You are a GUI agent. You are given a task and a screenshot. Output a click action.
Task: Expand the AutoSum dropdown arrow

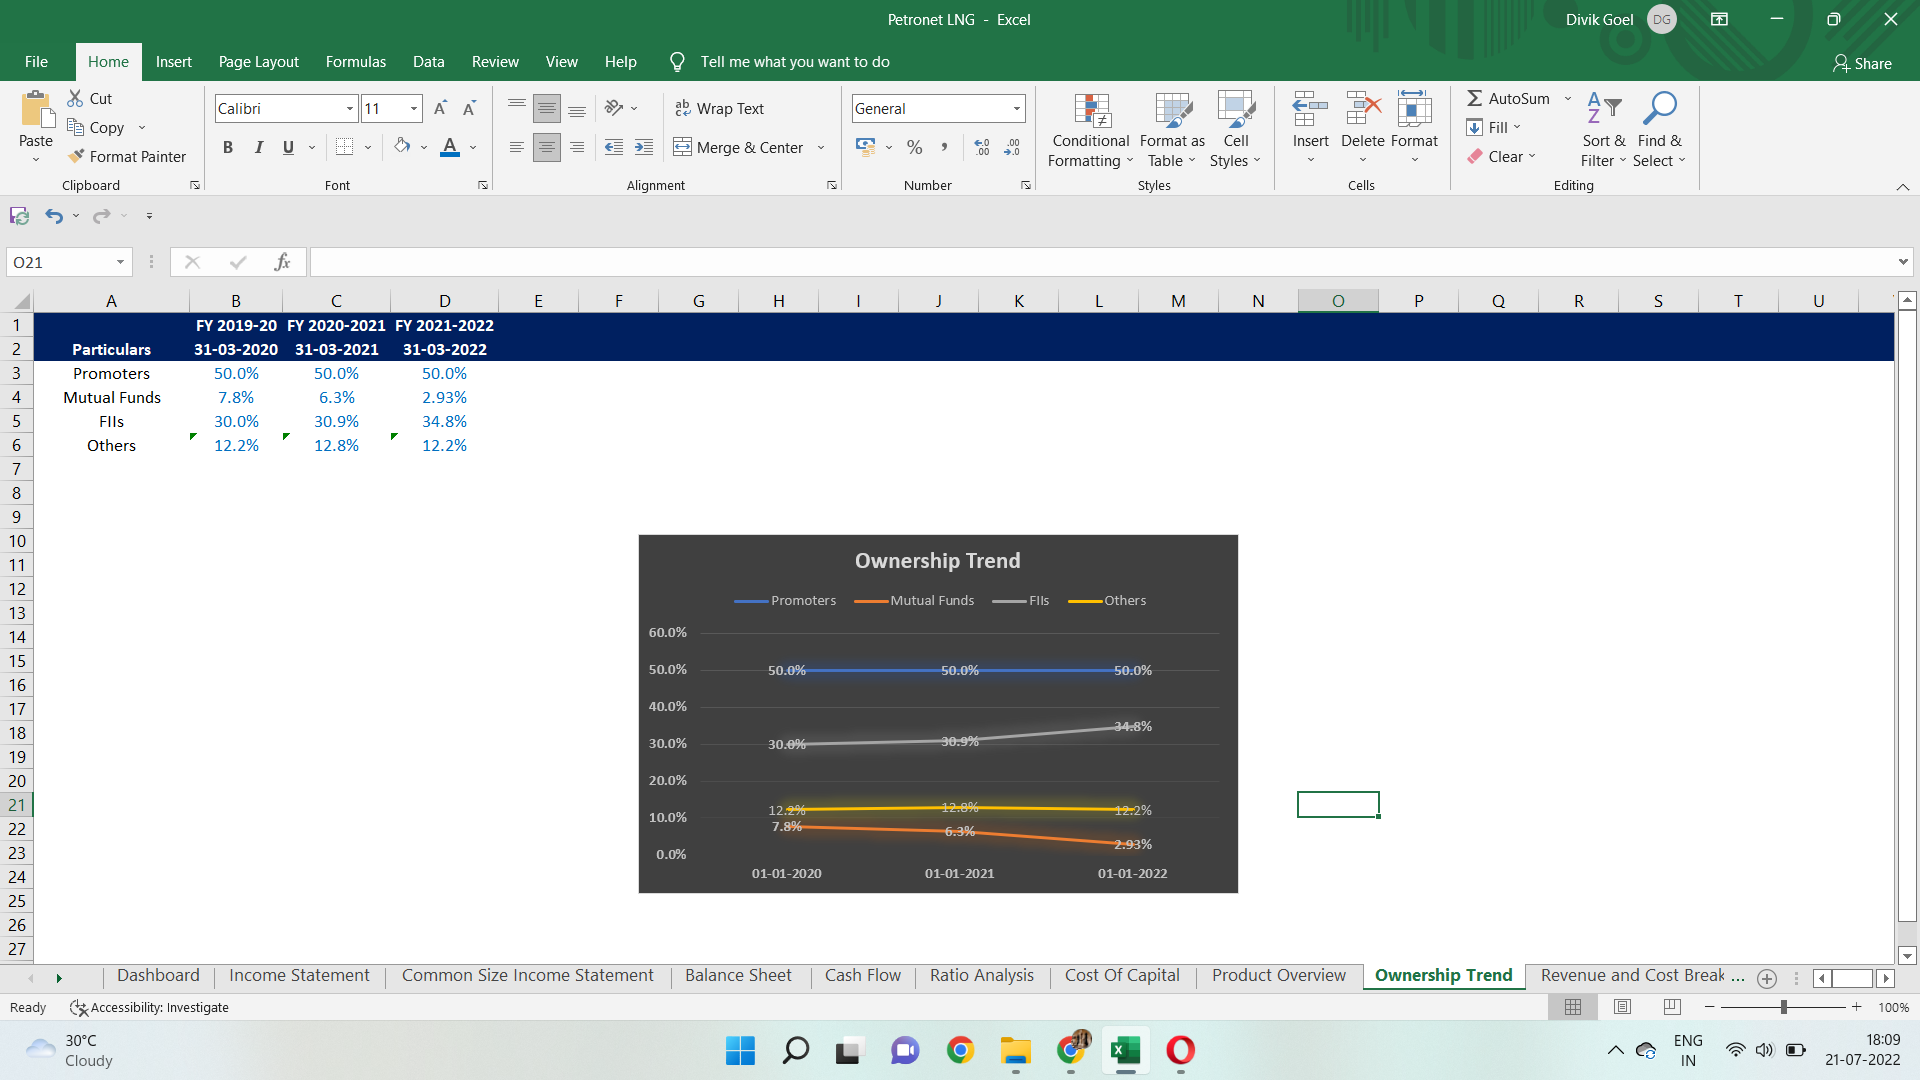click(x=1567, y=98)
